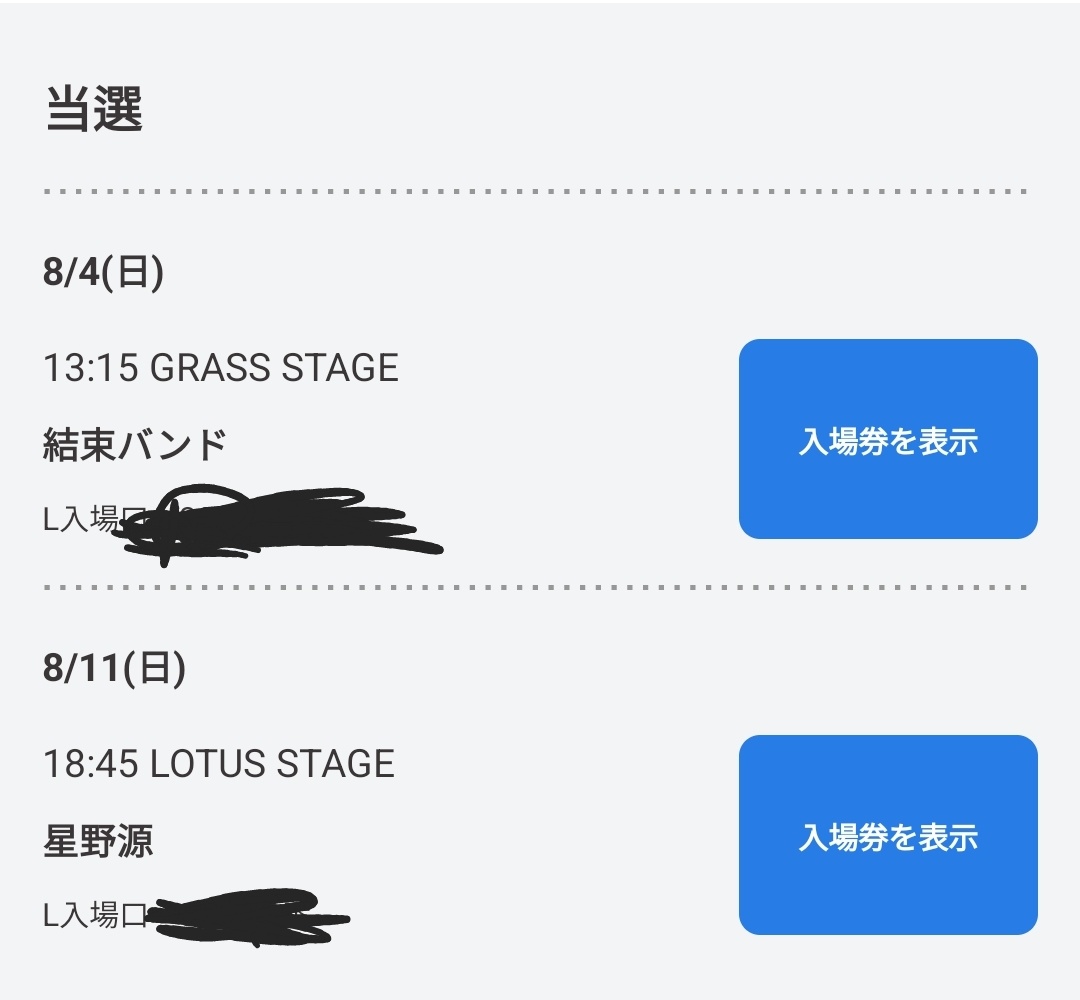Click the 当選 heading
Screen dimensions: 1080x1000
click(94, 111)
